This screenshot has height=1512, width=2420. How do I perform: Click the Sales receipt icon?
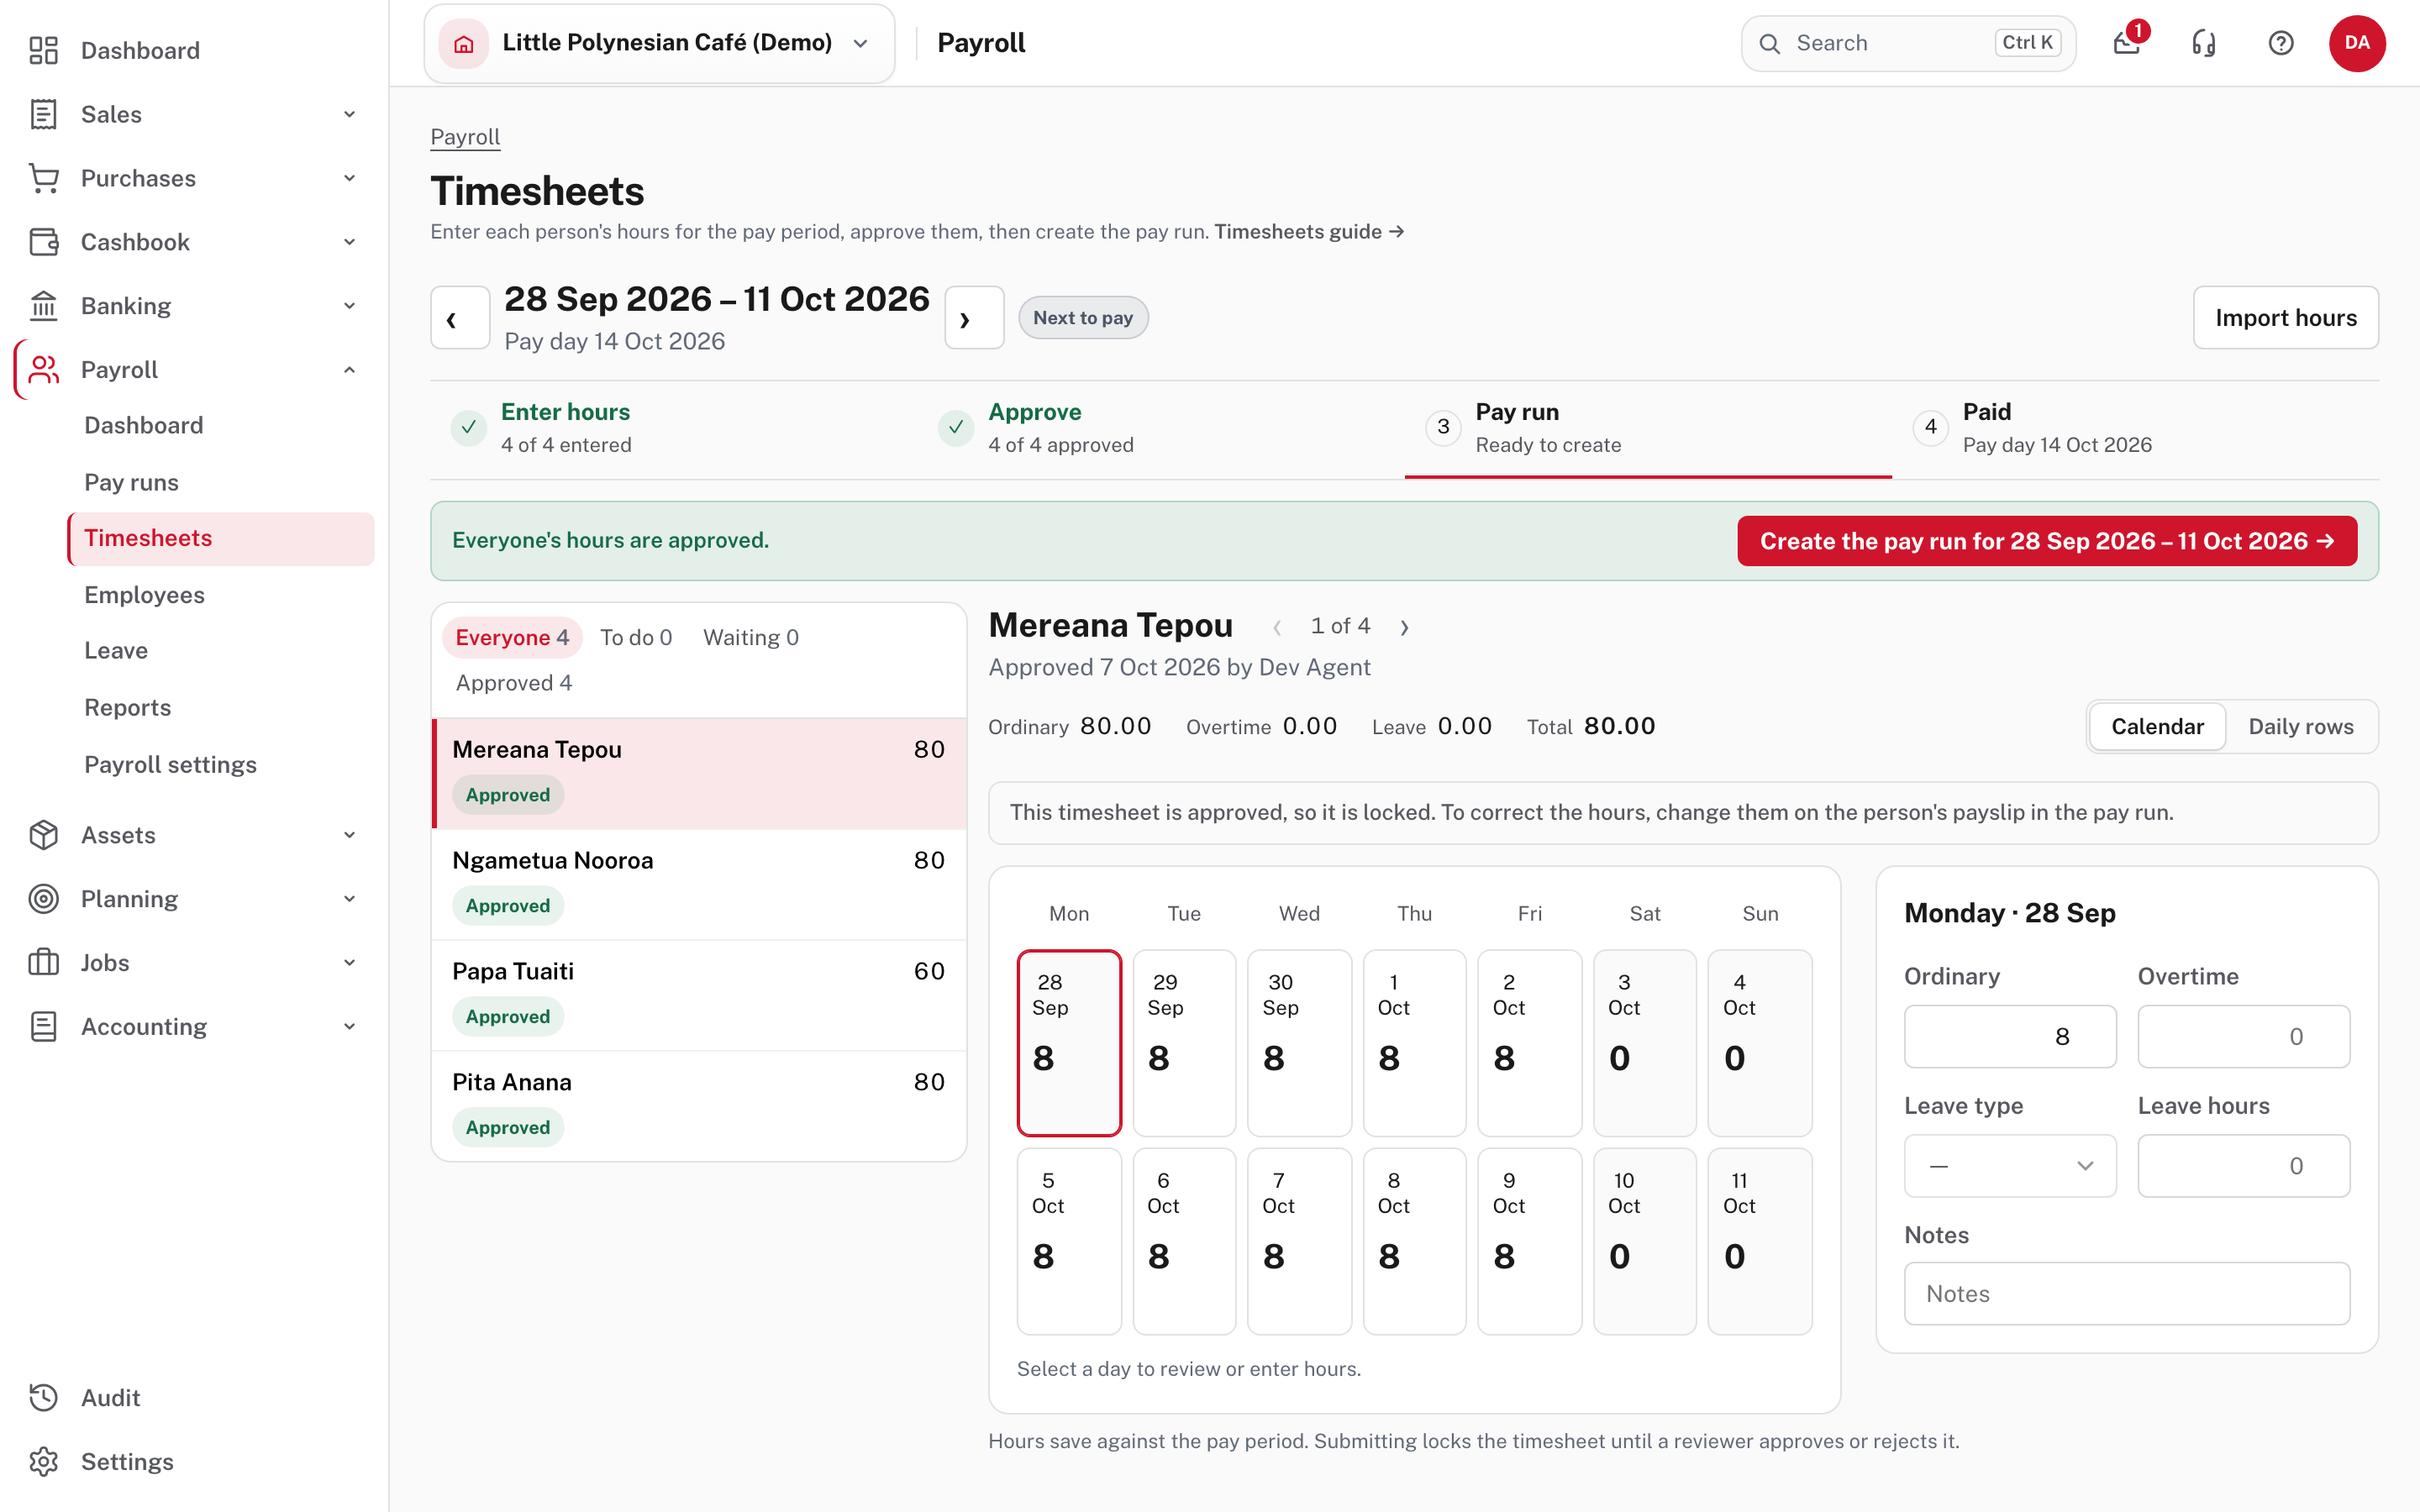[43, 114]
